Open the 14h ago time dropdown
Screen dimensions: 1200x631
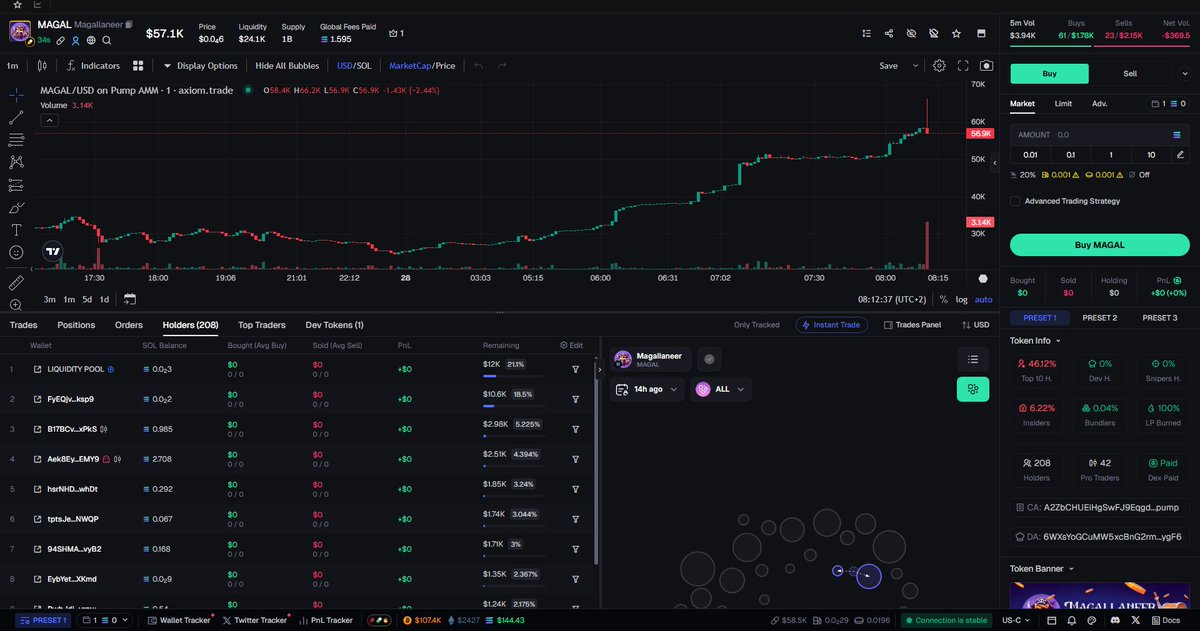click(649, 389)
